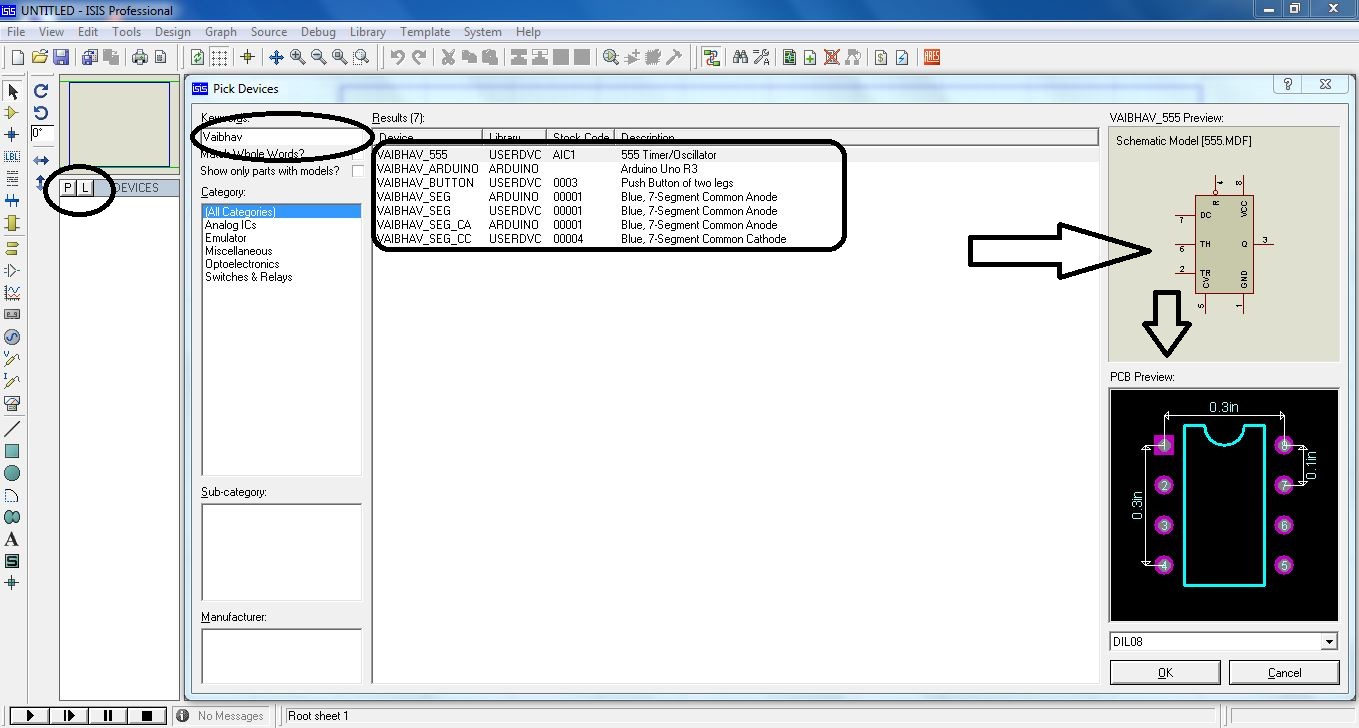Pause the simulation

tap(108, 715)
